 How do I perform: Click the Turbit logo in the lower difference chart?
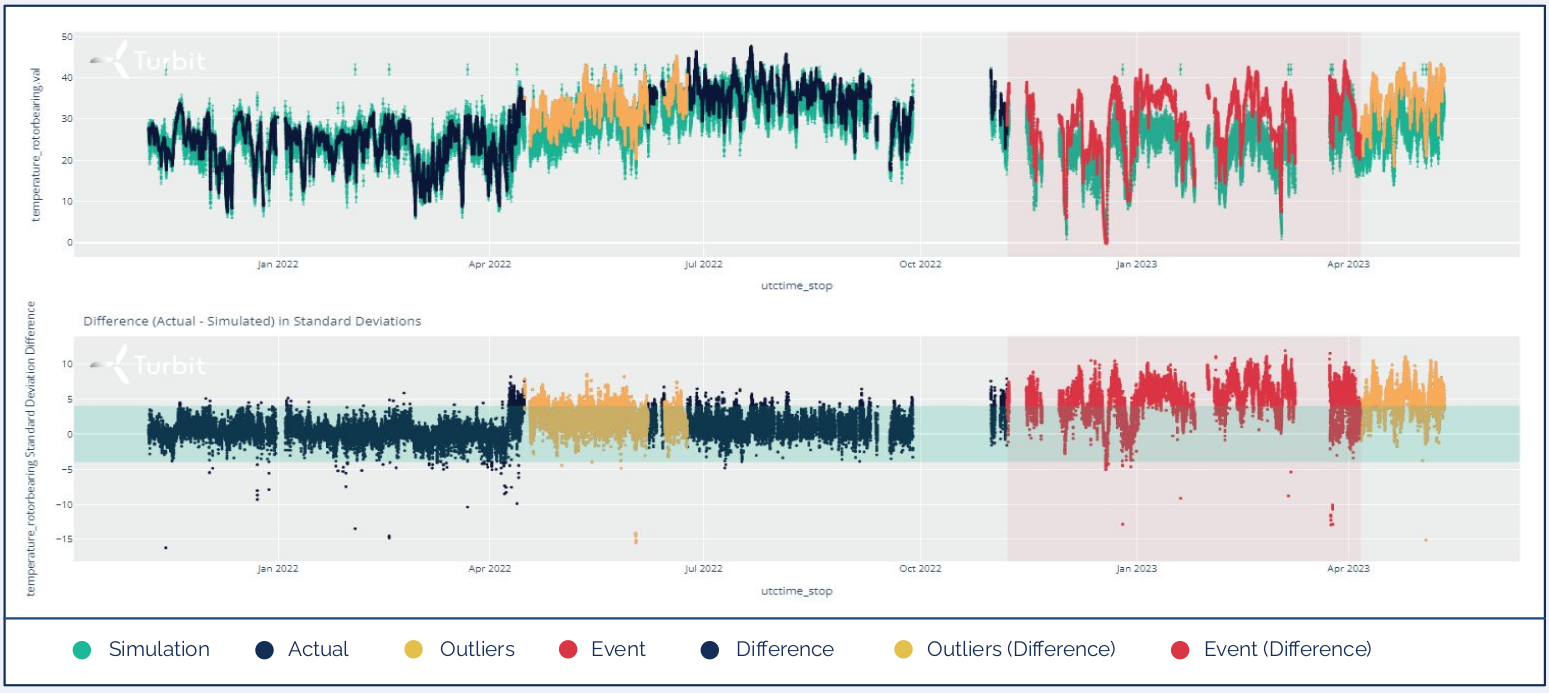pyautogui.click(x=148, y=364)
